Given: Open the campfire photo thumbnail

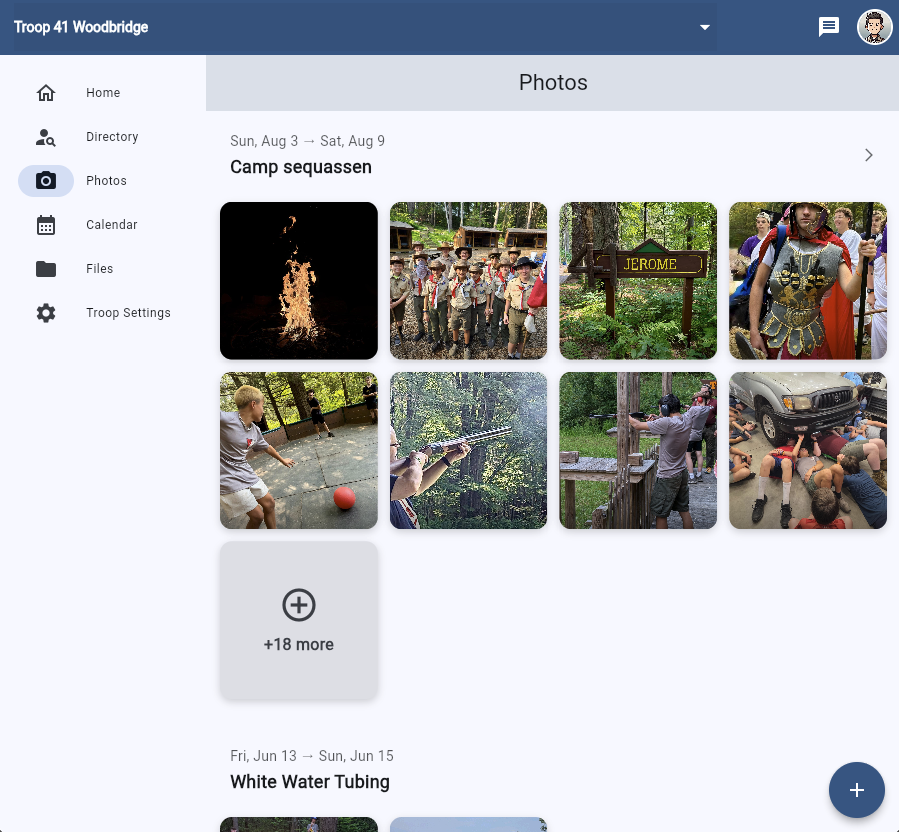Looking at the screenshot, I should pos(298,280).
